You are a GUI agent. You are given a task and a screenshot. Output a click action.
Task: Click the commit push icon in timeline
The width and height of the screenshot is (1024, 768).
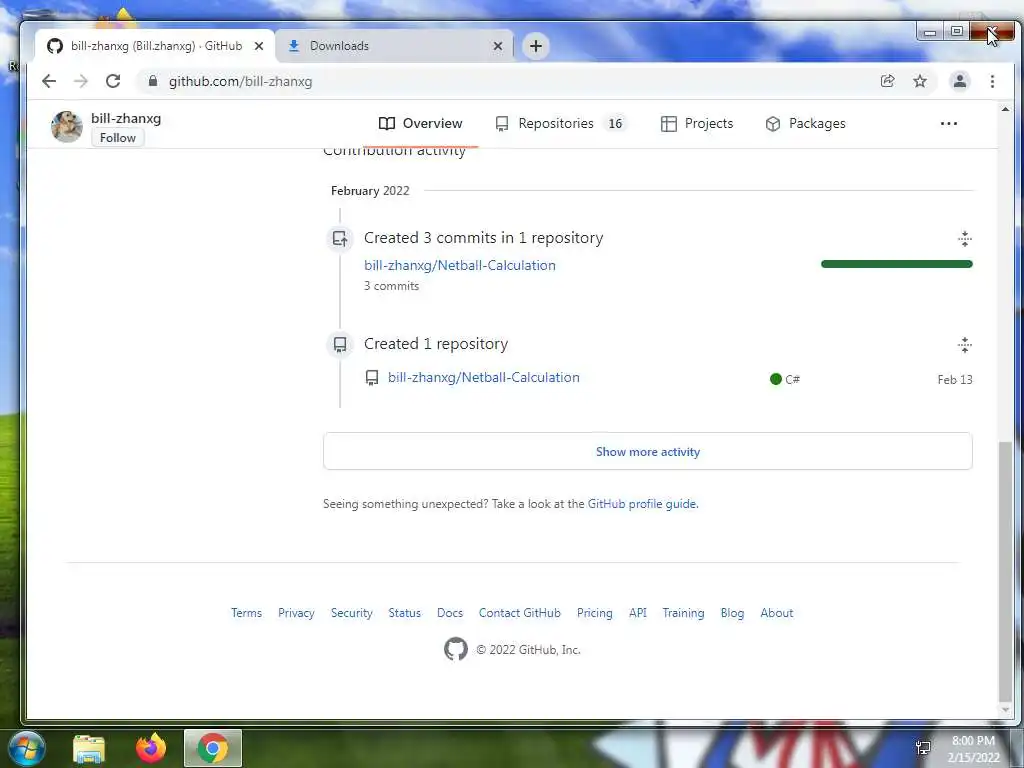[x=340, y=239]
